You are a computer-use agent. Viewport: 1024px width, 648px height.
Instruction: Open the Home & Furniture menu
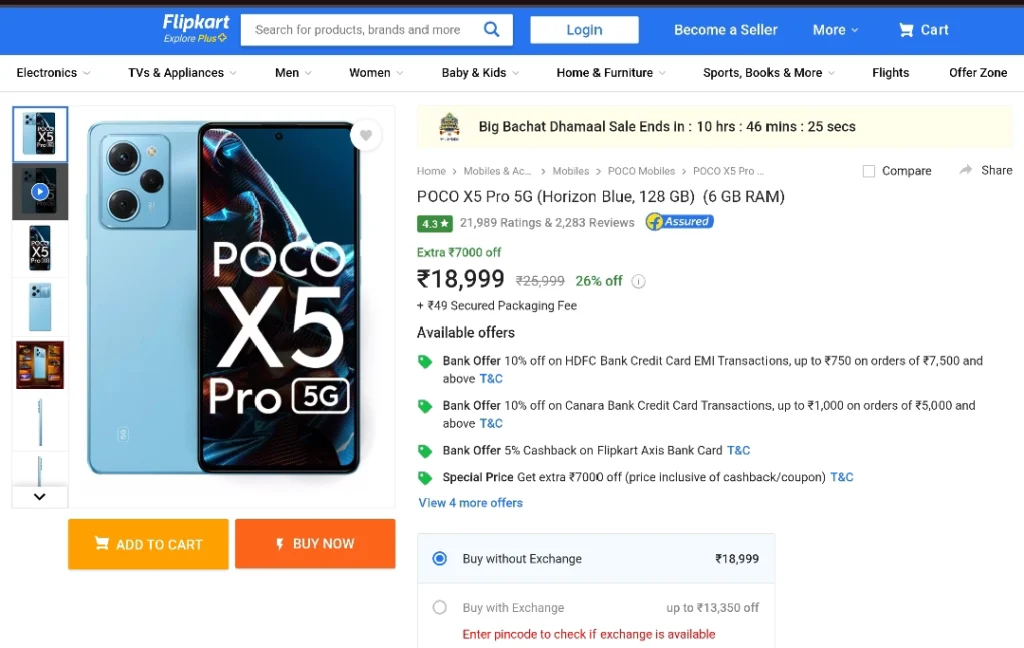click(611, 73)
